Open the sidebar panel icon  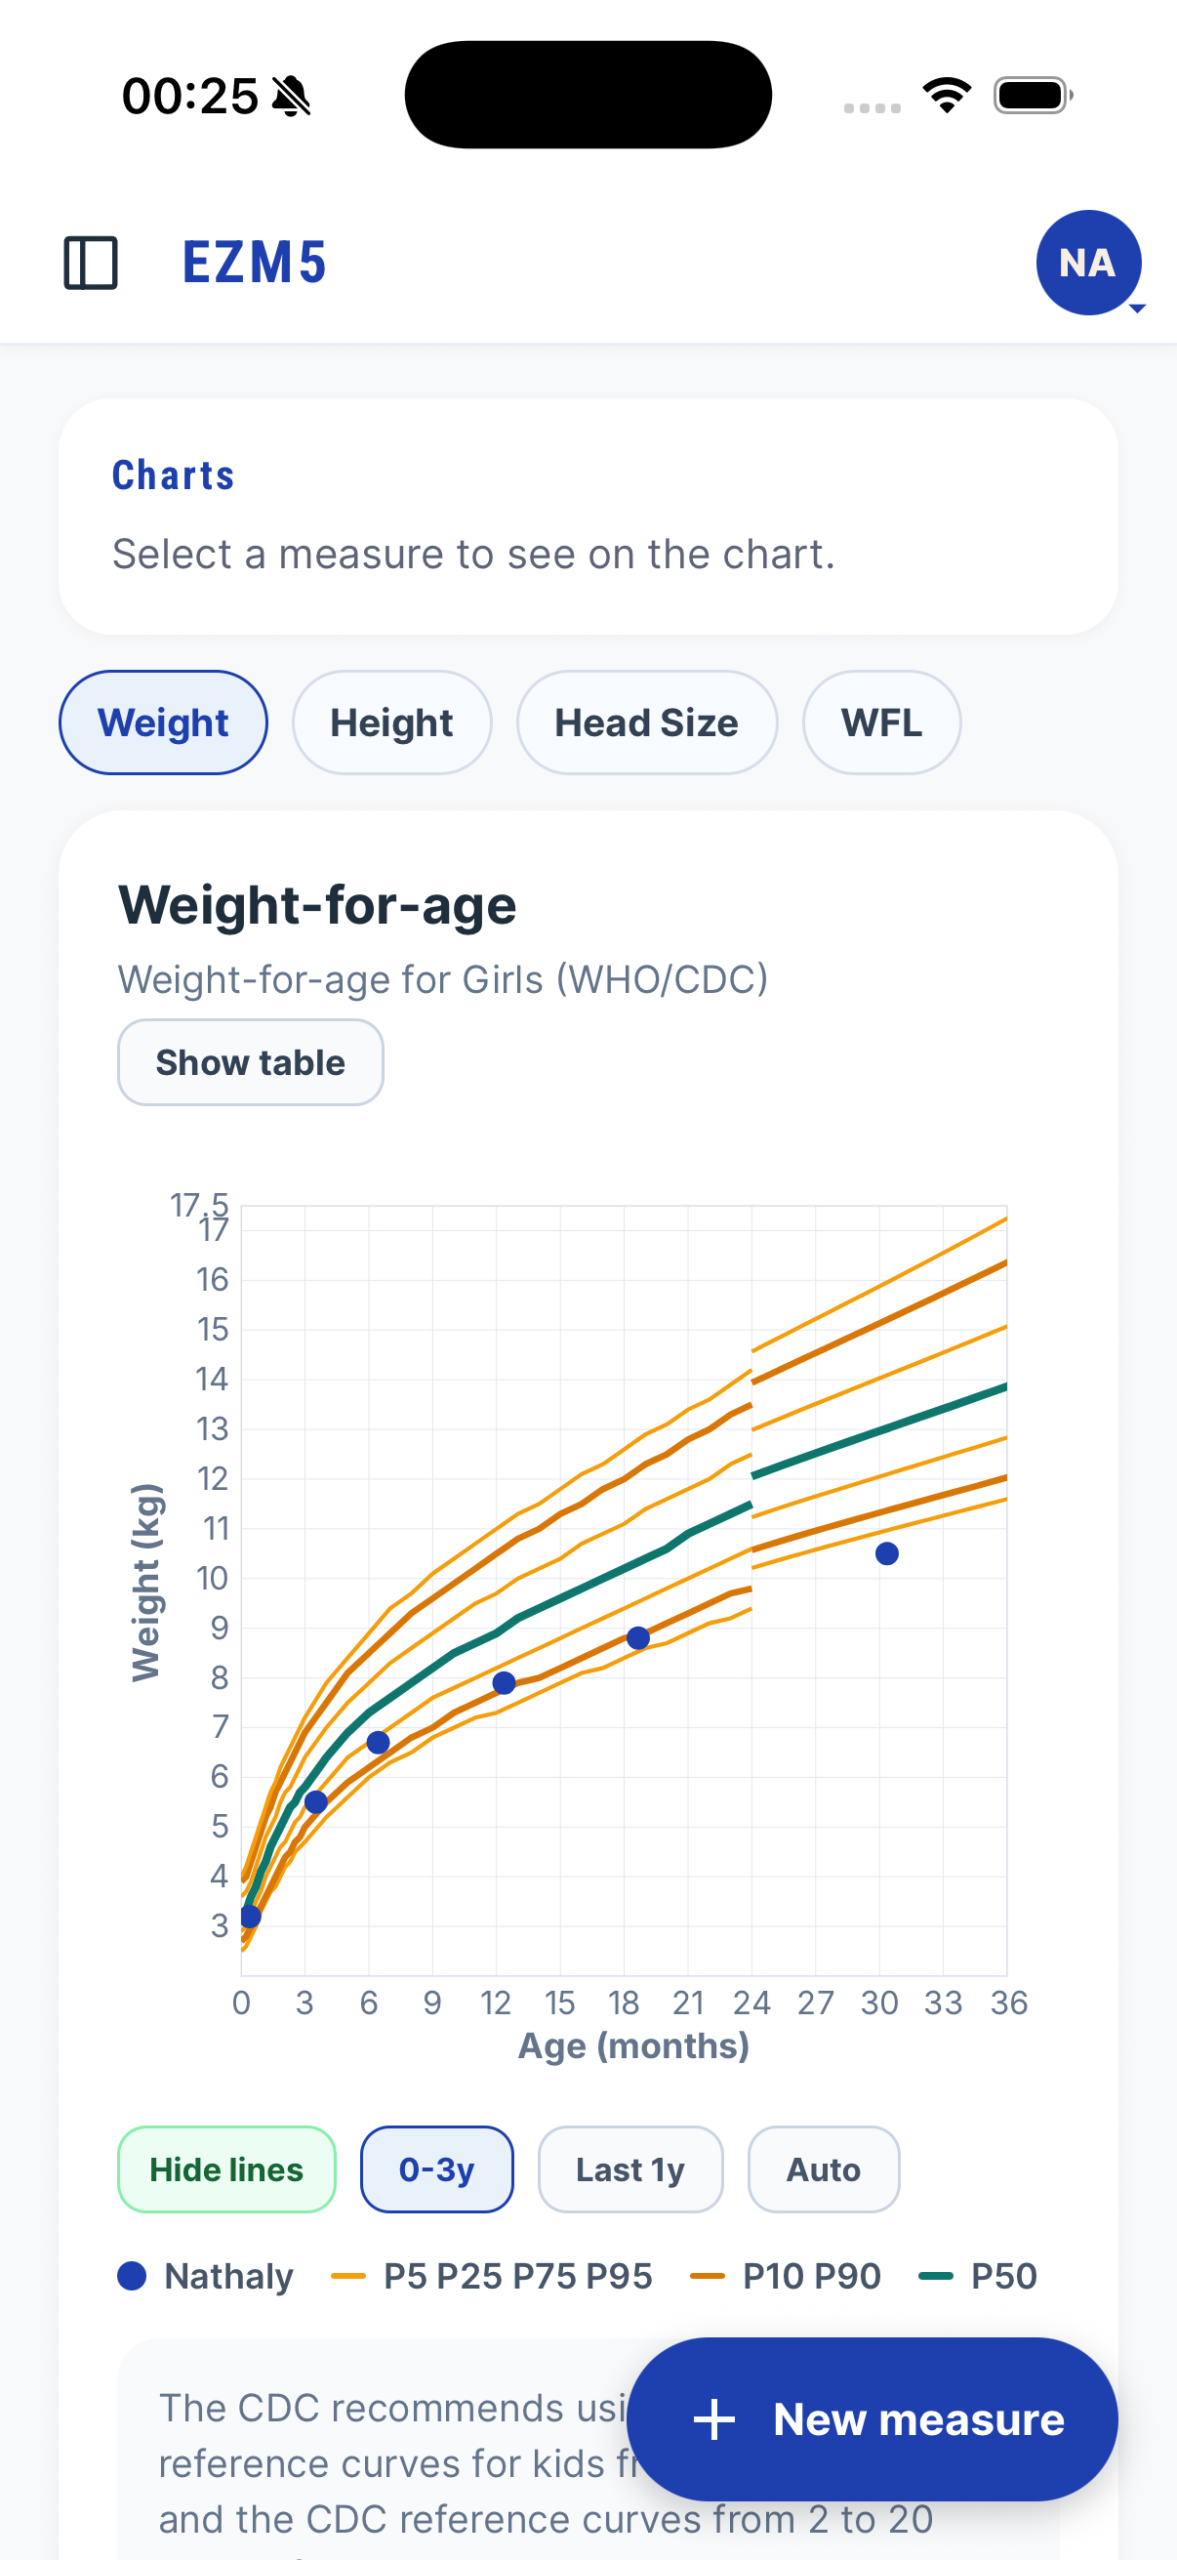click(90, 263)
